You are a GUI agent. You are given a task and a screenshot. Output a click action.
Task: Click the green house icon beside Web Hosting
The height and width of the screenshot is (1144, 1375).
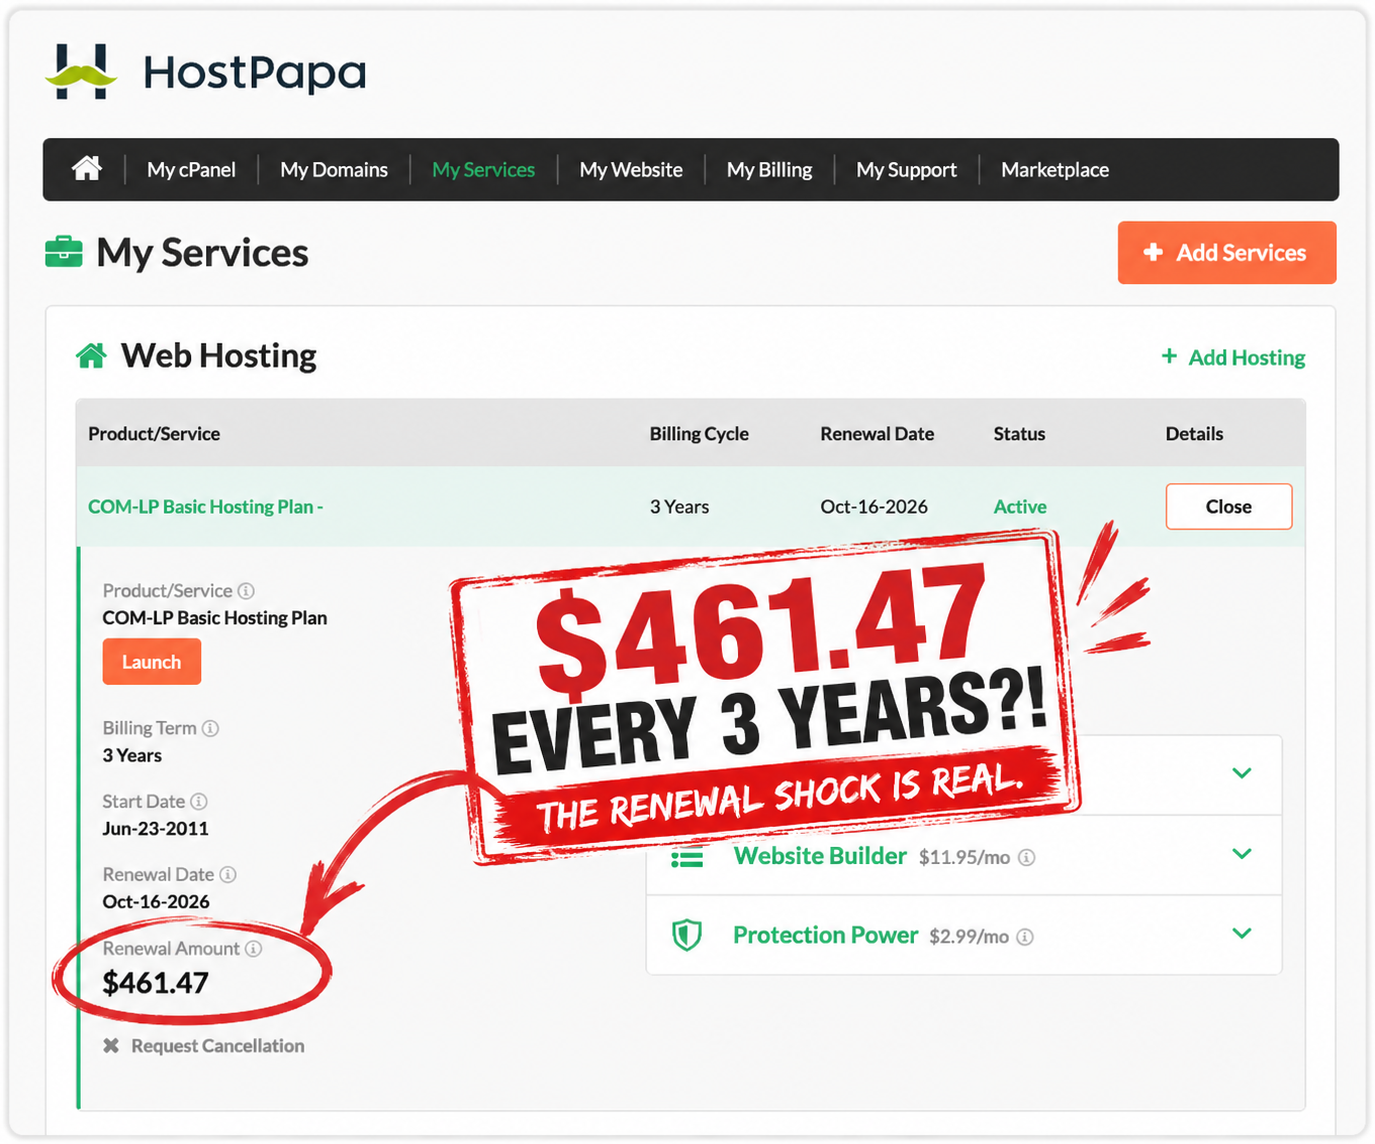[x=91, y=355]
